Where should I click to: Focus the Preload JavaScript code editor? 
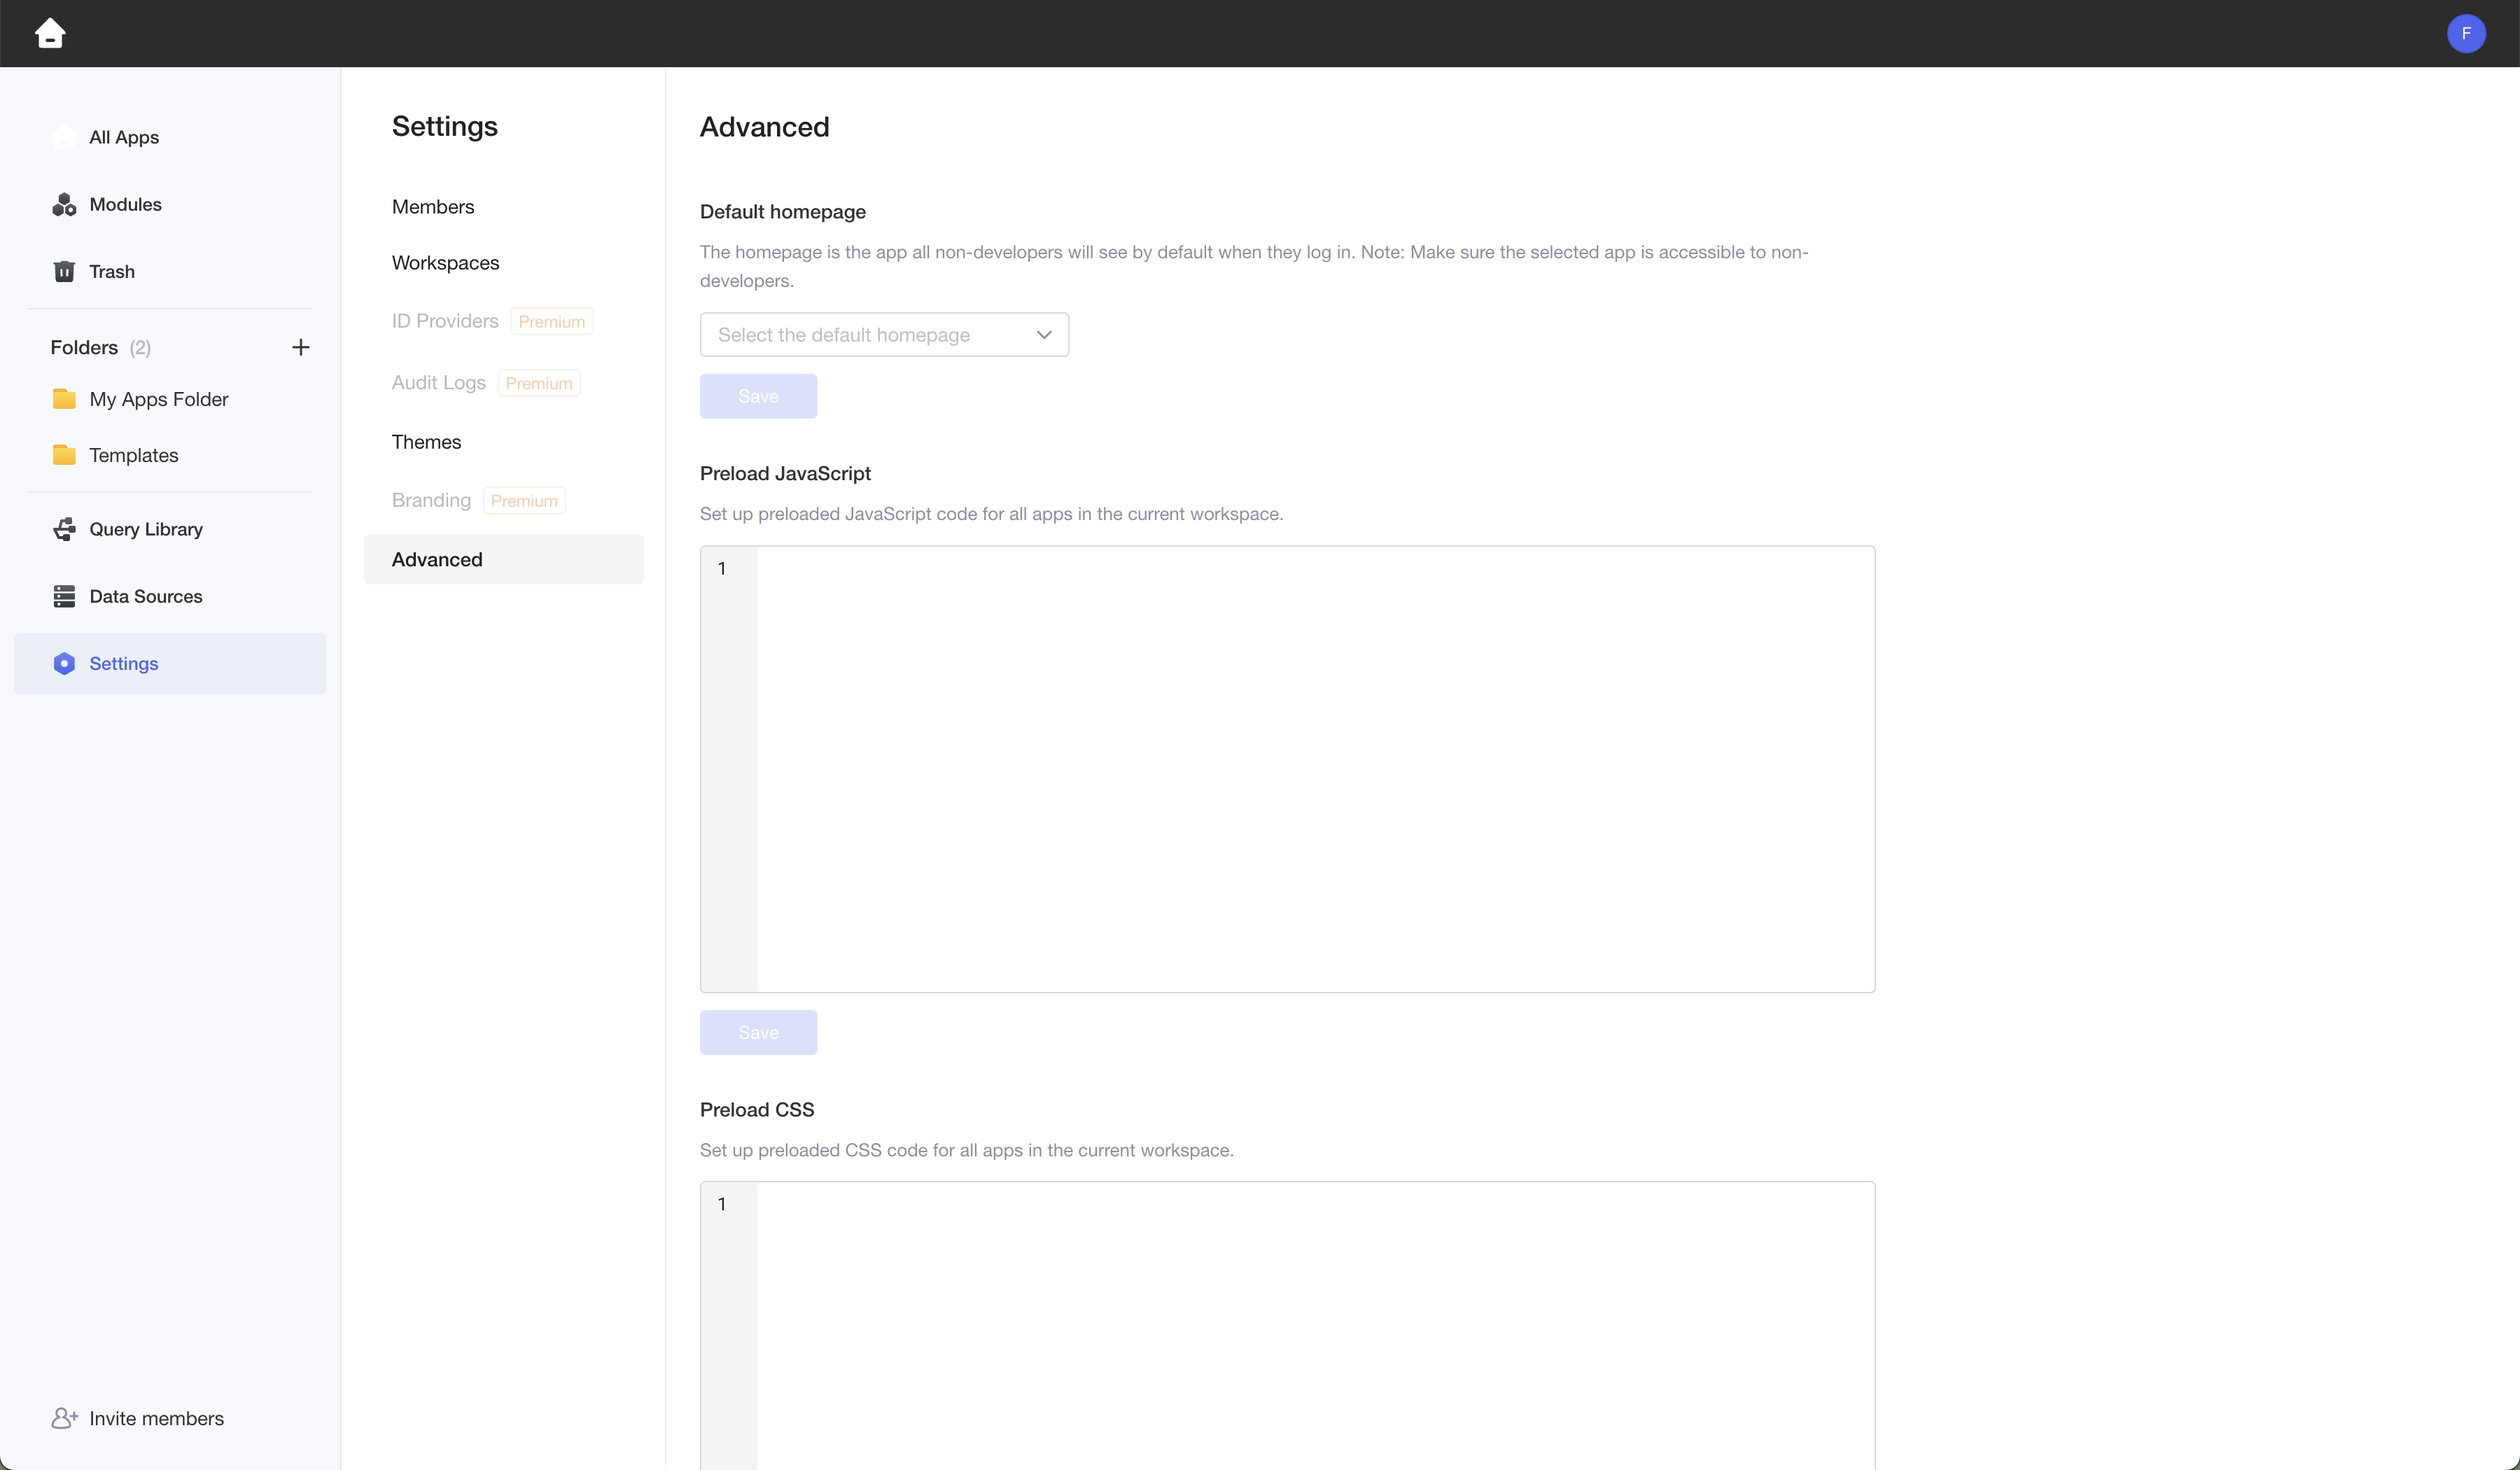click(x=1314, y=768)
